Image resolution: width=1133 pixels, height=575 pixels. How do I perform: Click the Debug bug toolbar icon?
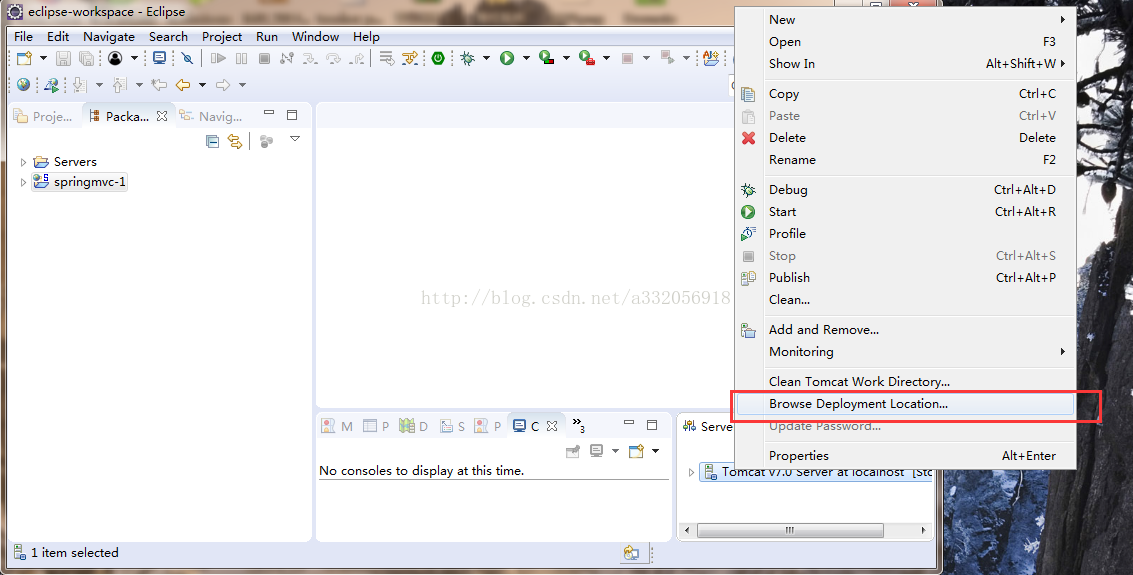(468, 59)
